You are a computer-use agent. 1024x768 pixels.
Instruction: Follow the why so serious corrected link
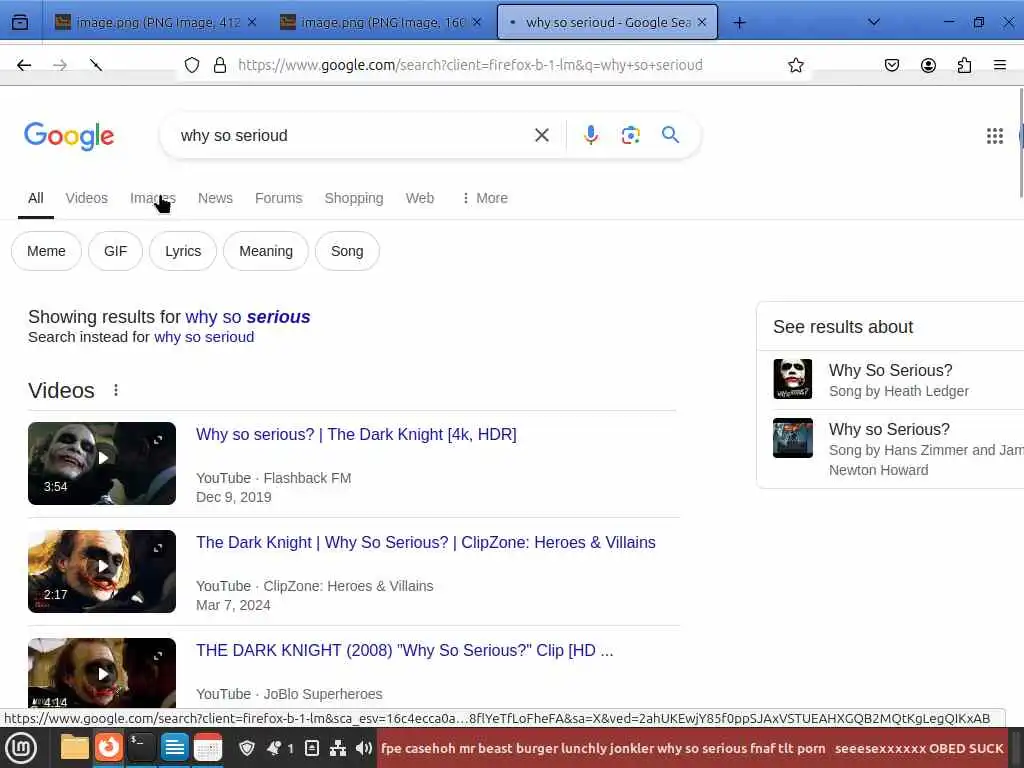tap(248, 317)
